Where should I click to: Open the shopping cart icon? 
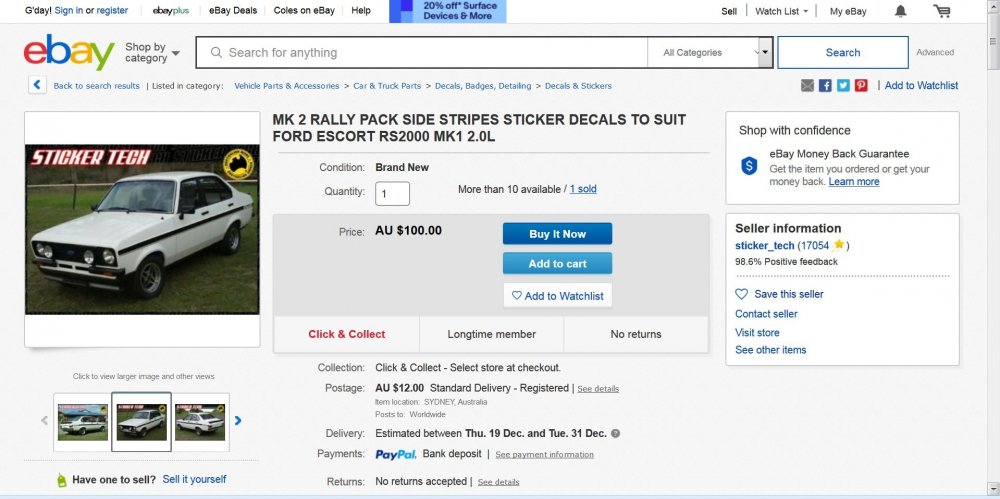click(941, 11)
